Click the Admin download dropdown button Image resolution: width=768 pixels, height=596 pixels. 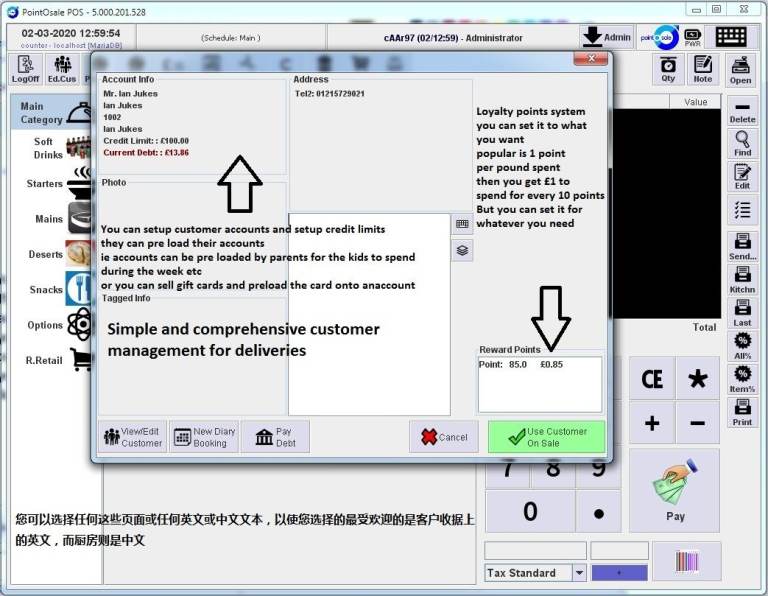pyautogui.click(x=607, y=37)
